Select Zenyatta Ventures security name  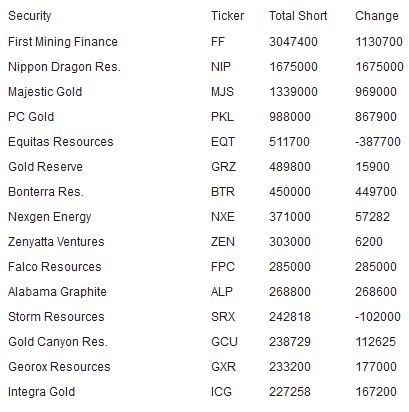(x=56, y=242)
